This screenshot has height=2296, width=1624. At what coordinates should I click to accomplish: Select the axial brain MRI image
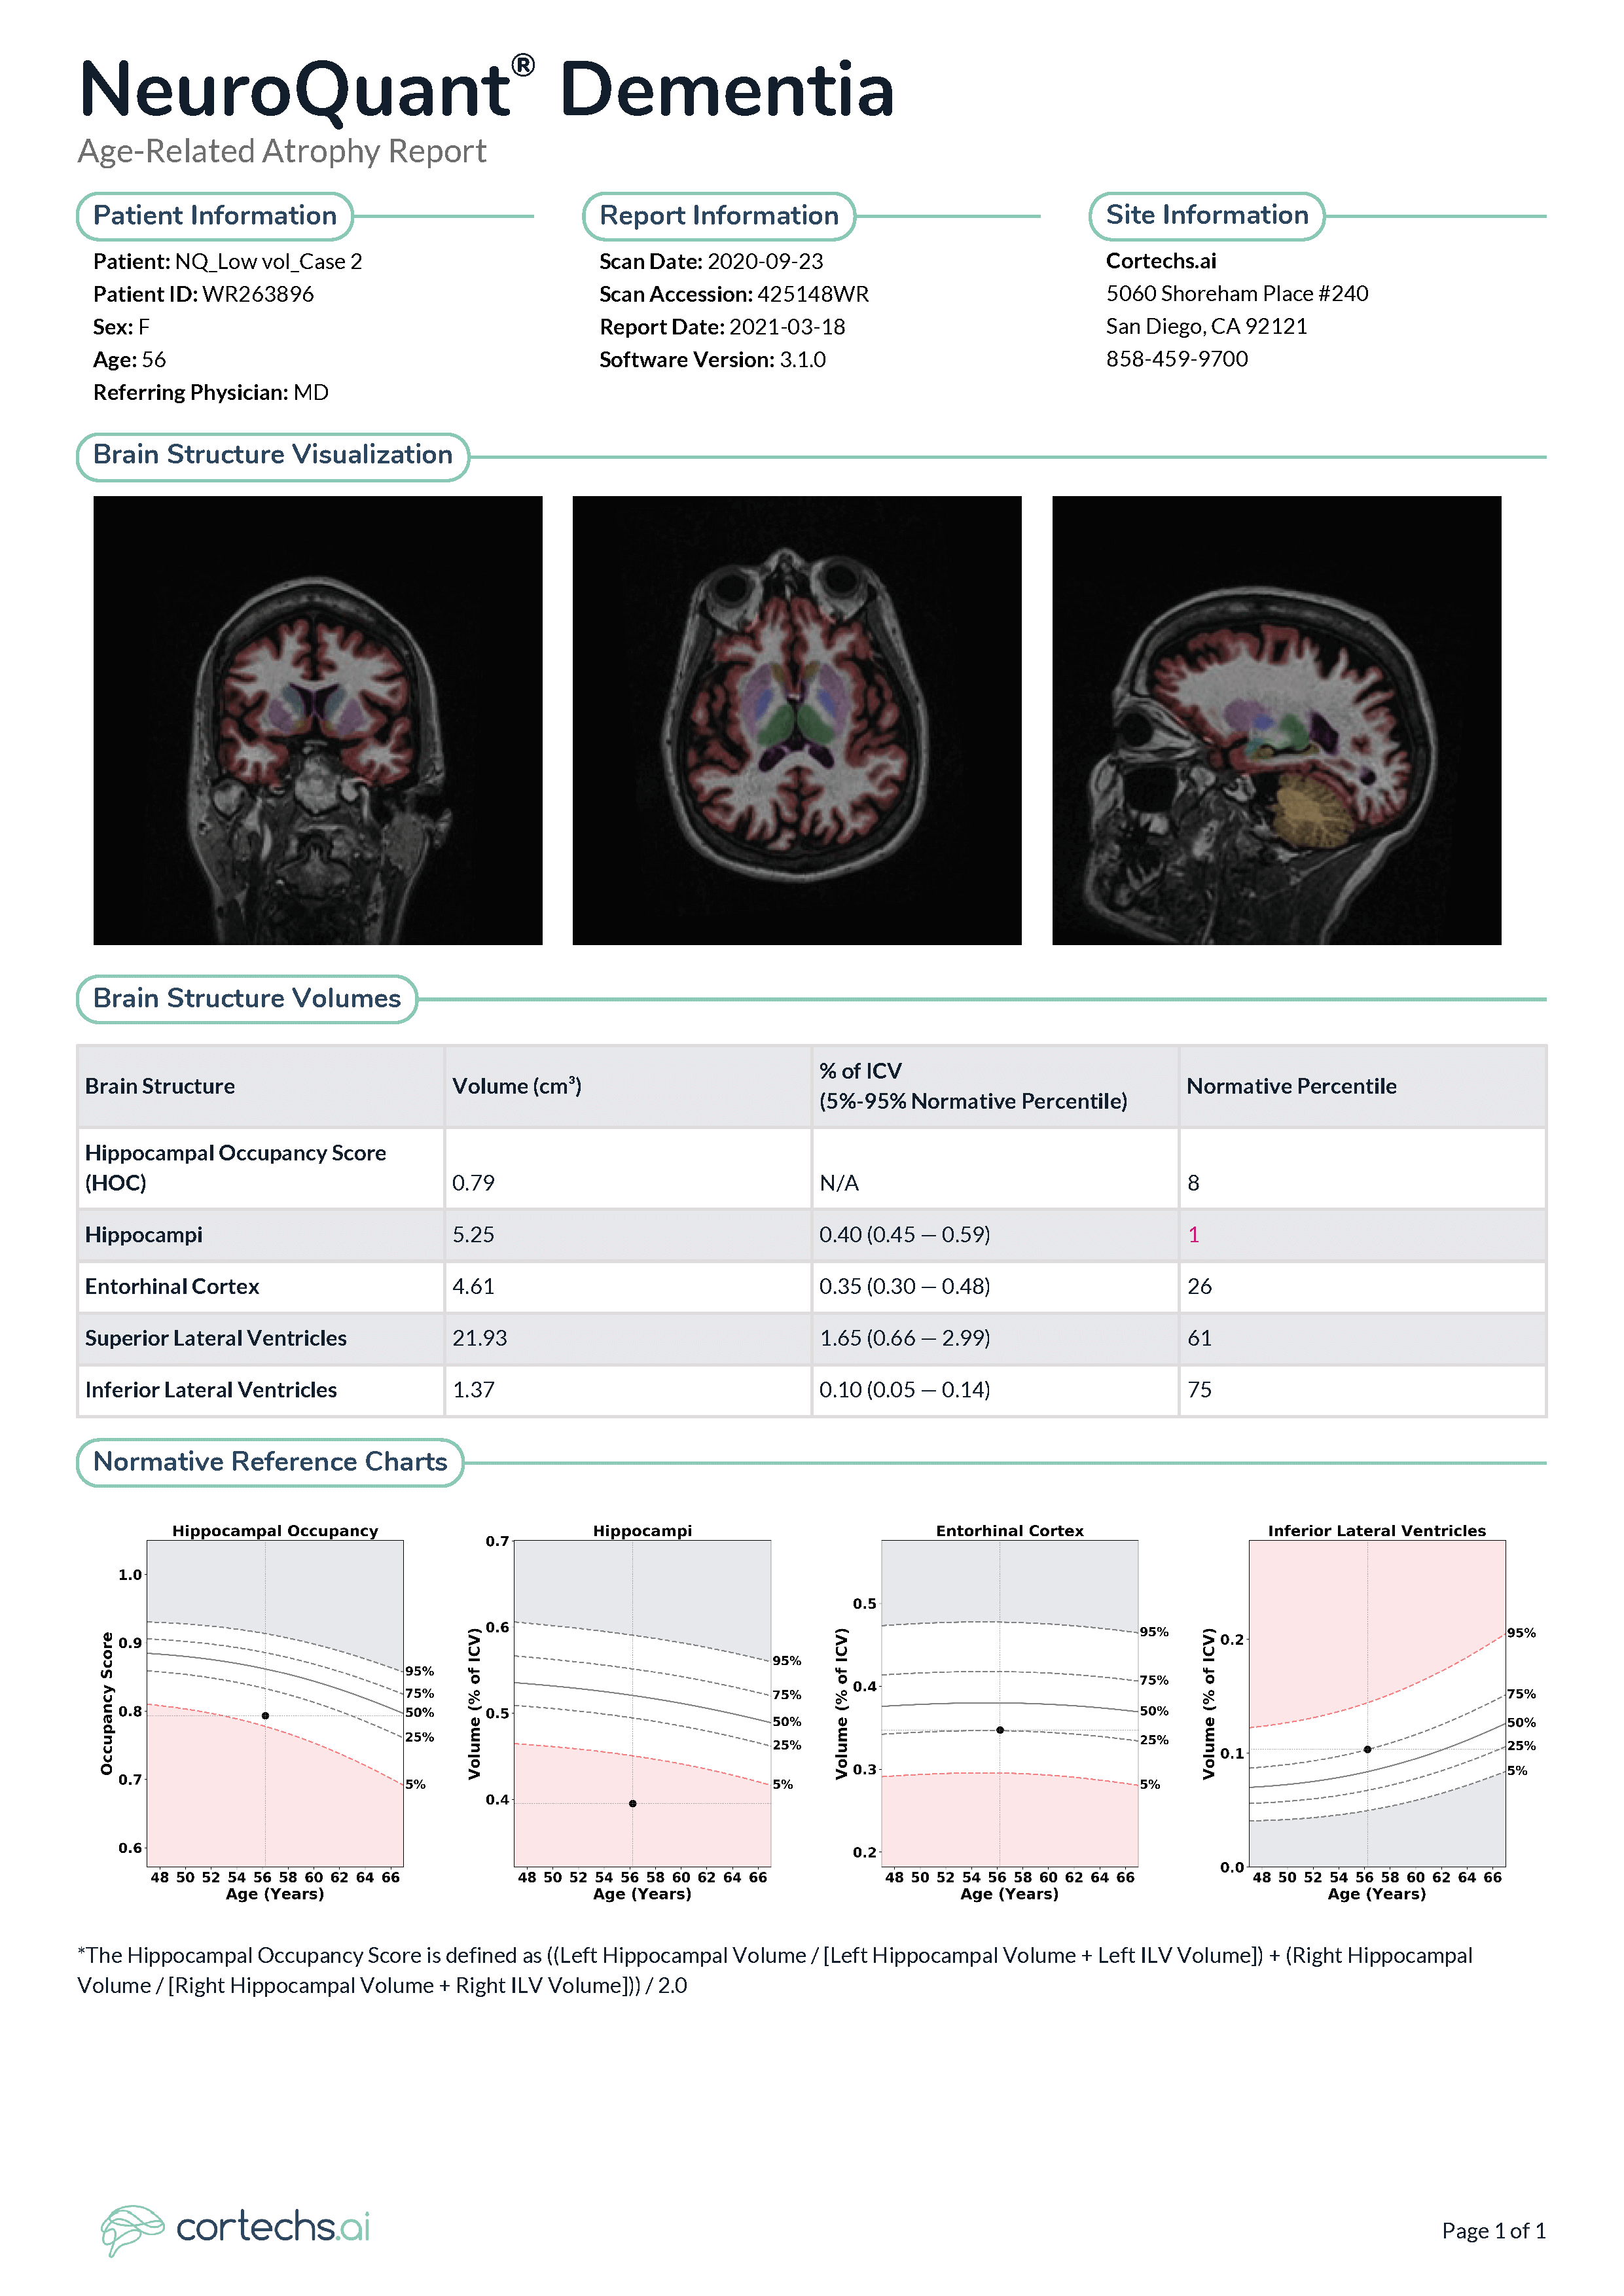pos(797,720)
